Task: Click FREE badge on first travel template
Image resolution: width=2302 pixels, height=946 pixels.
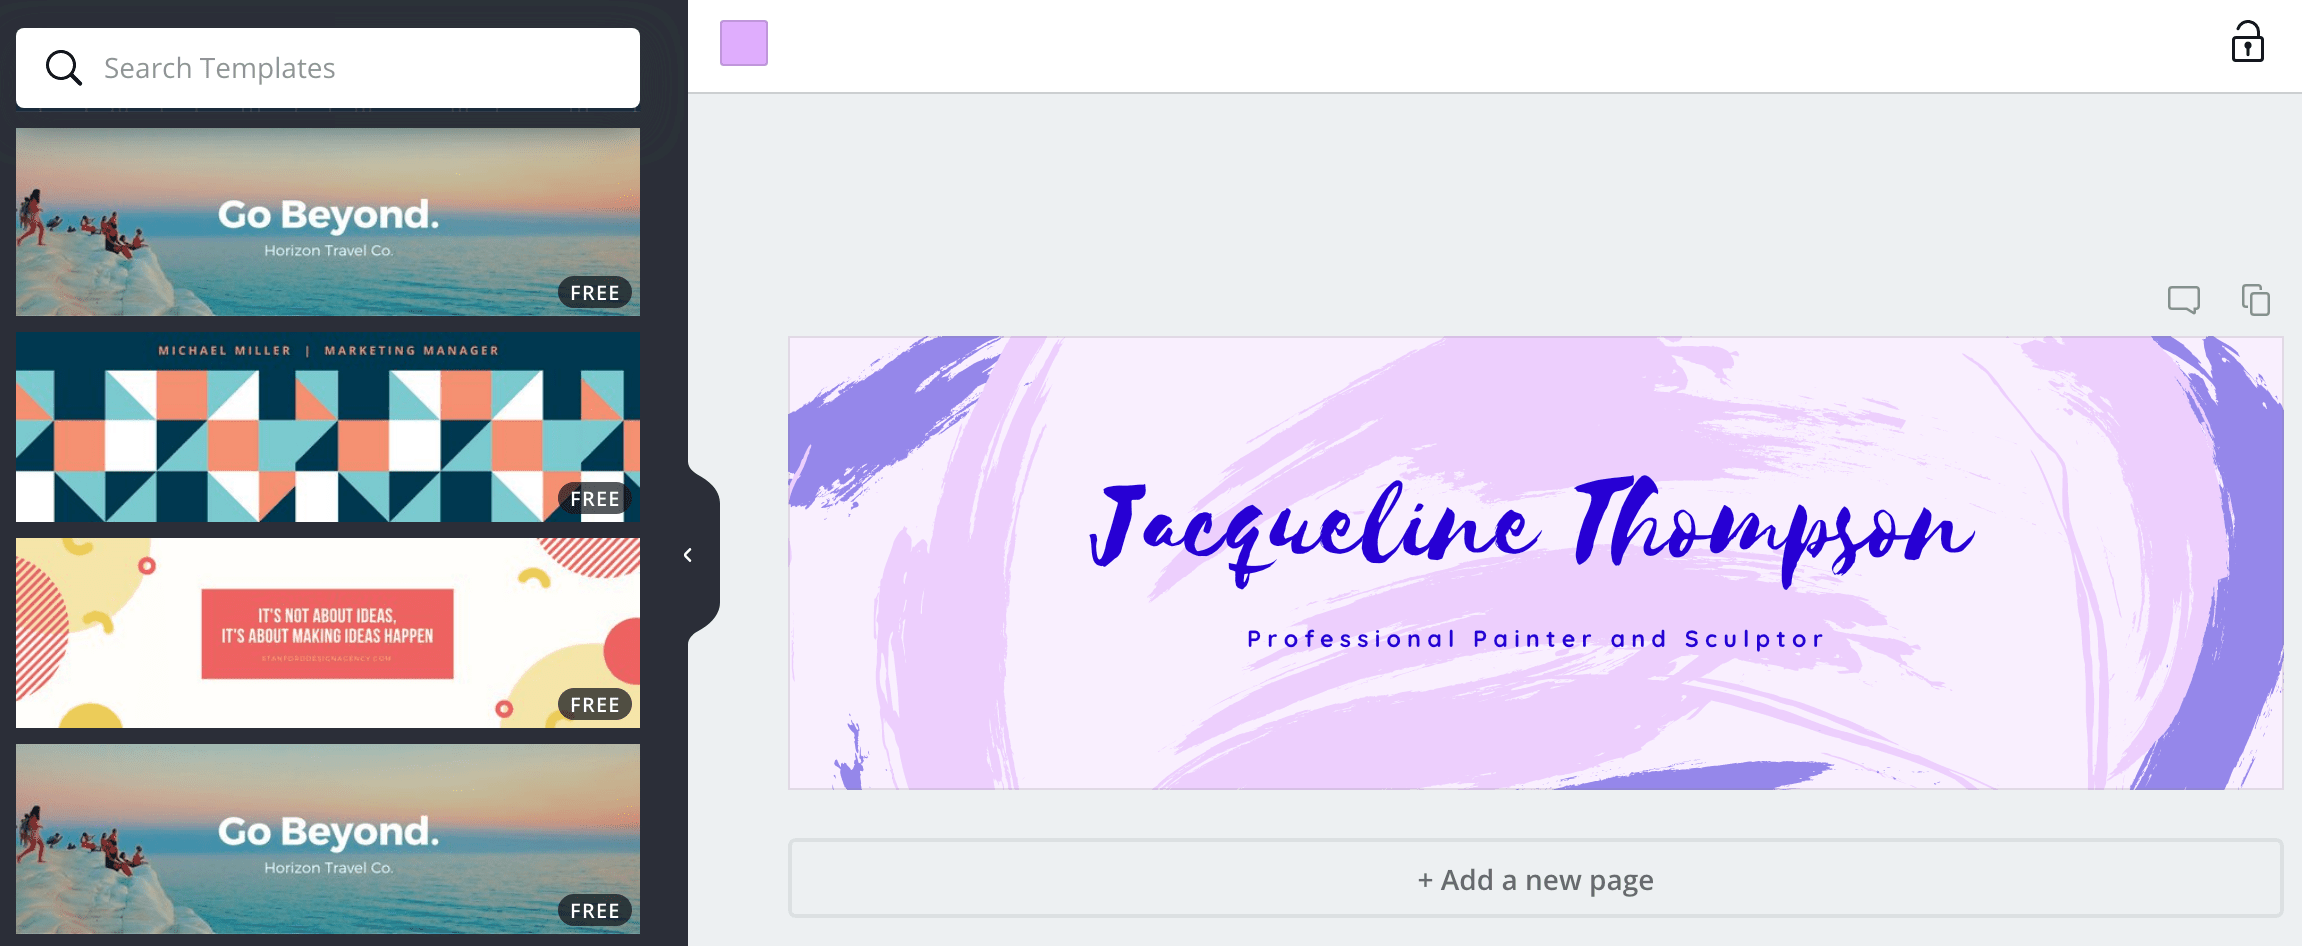Action: coord(595,293)
